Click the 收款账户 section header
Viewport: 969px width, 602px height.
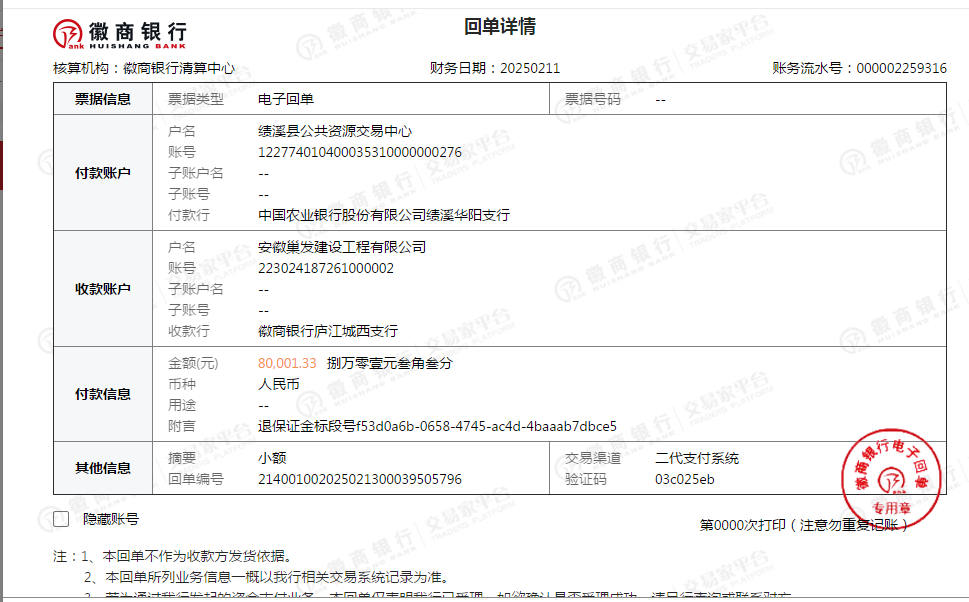click(x=103, y=289)
